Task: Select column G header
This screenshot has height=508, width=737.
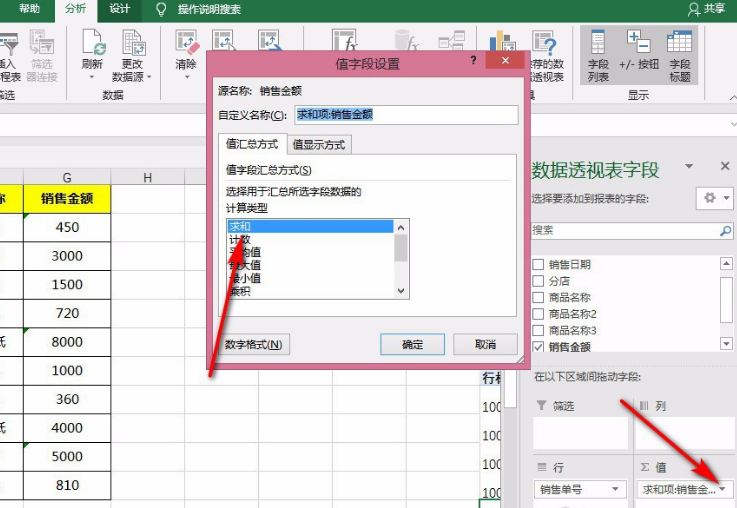Action: click(67, 177)
